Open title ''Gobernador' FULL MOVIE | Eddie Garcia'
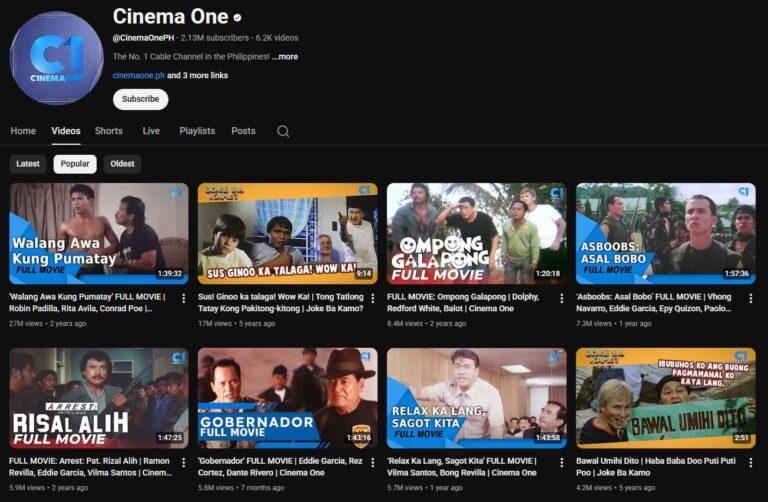Screen dimensions: 768x502 280,467
